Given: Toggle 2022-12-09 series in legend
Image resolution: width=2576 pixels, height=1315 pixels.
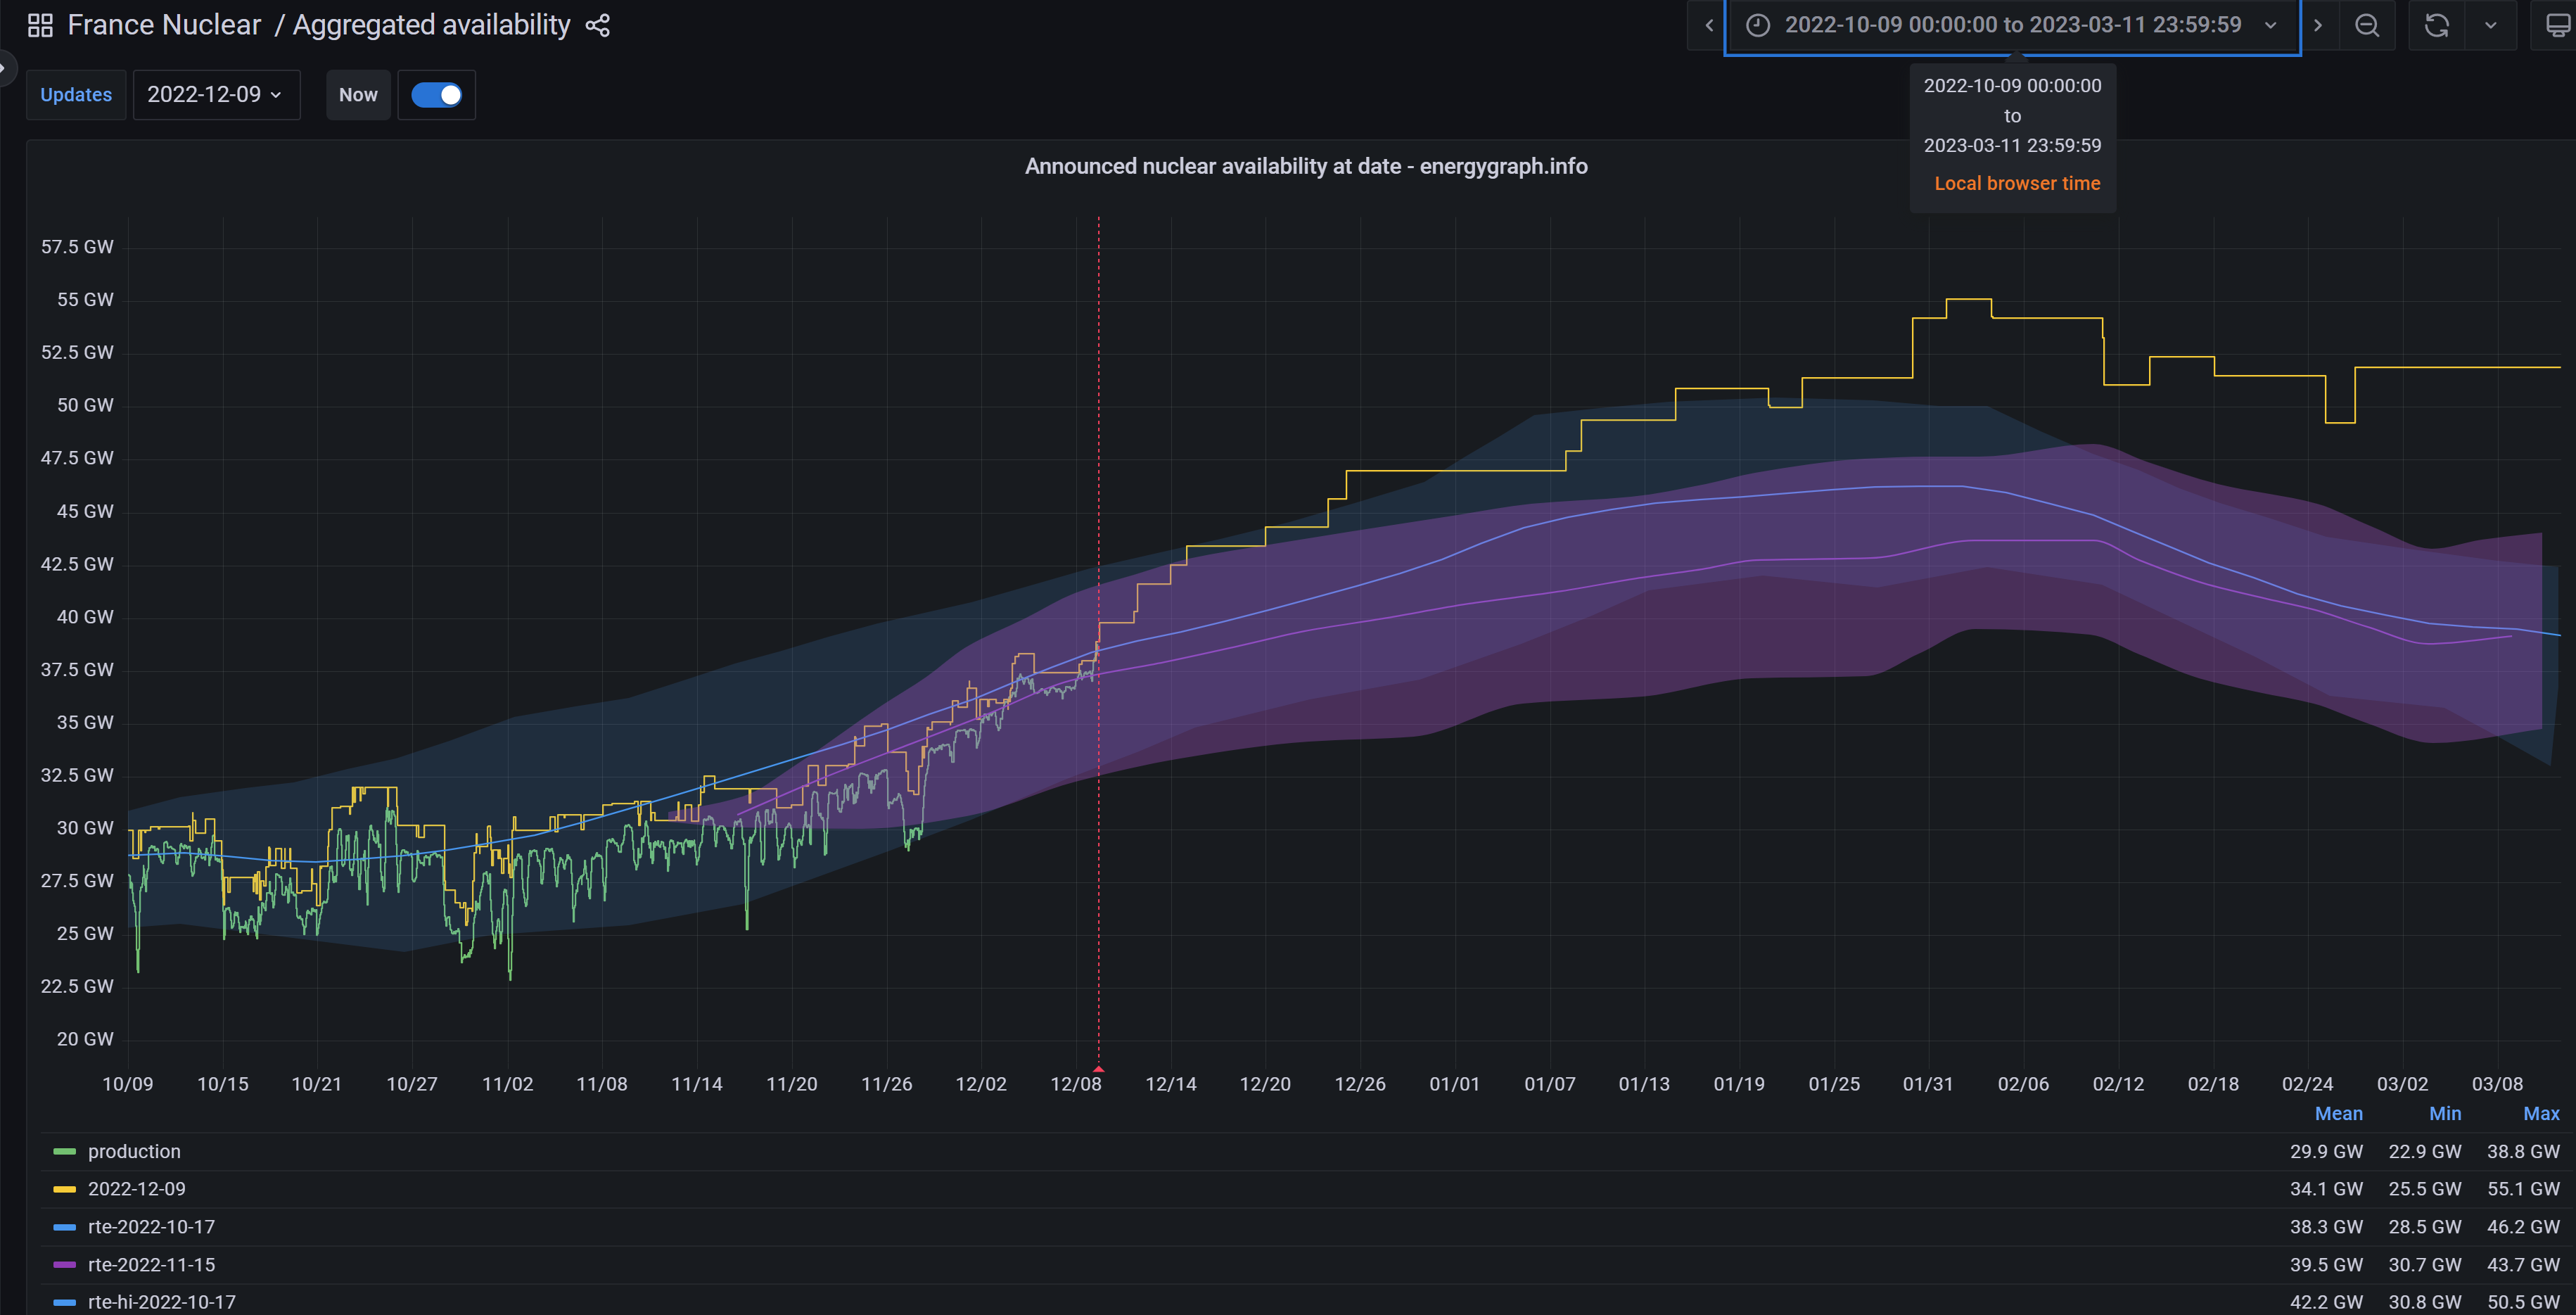Looking at the screenshot, I should coord(137,1189).
